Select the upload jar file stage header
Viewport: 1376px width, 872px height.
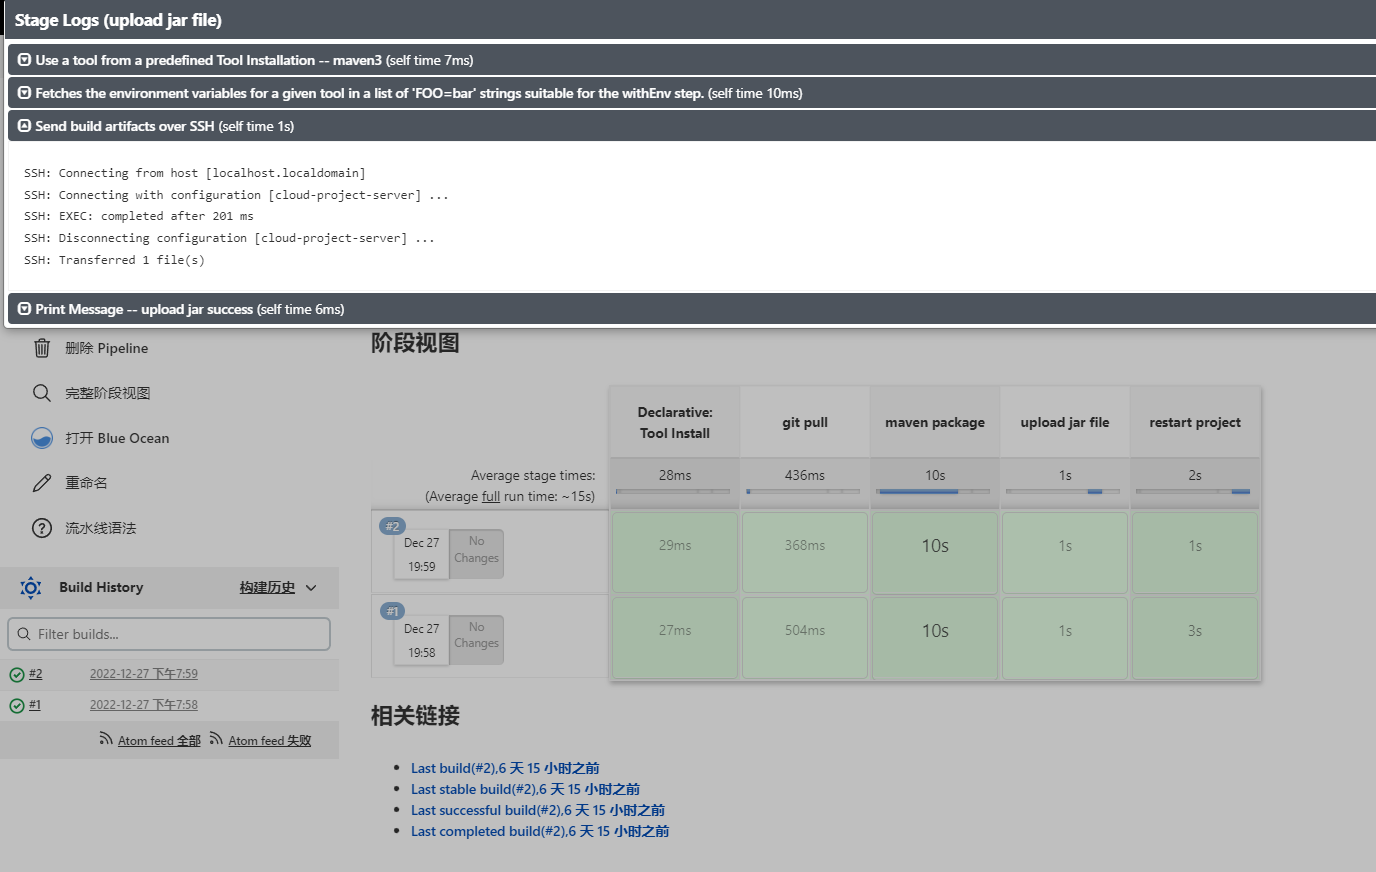pyautogui.click(x=1065, y=422)
